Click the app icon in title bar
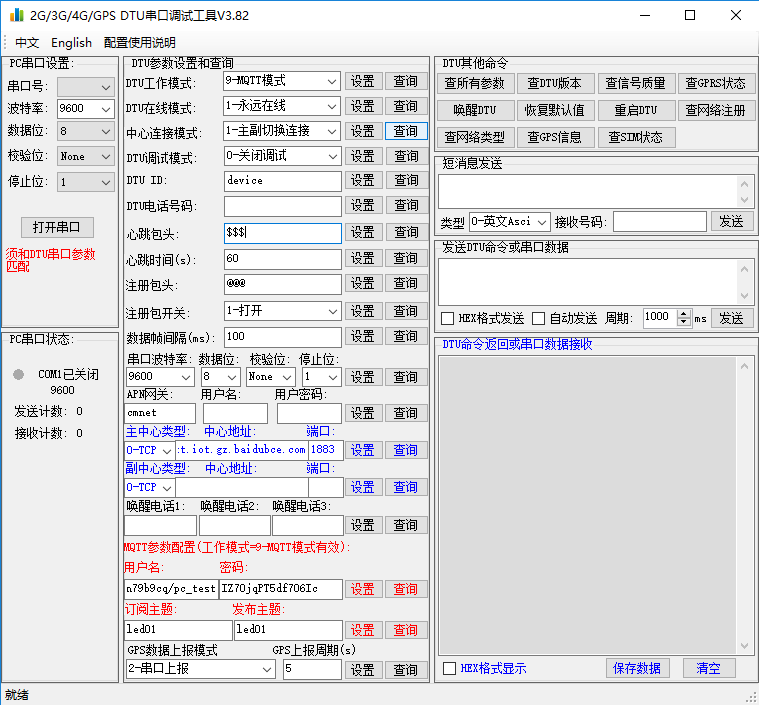 pyautogui.click(x=15, y=16)
